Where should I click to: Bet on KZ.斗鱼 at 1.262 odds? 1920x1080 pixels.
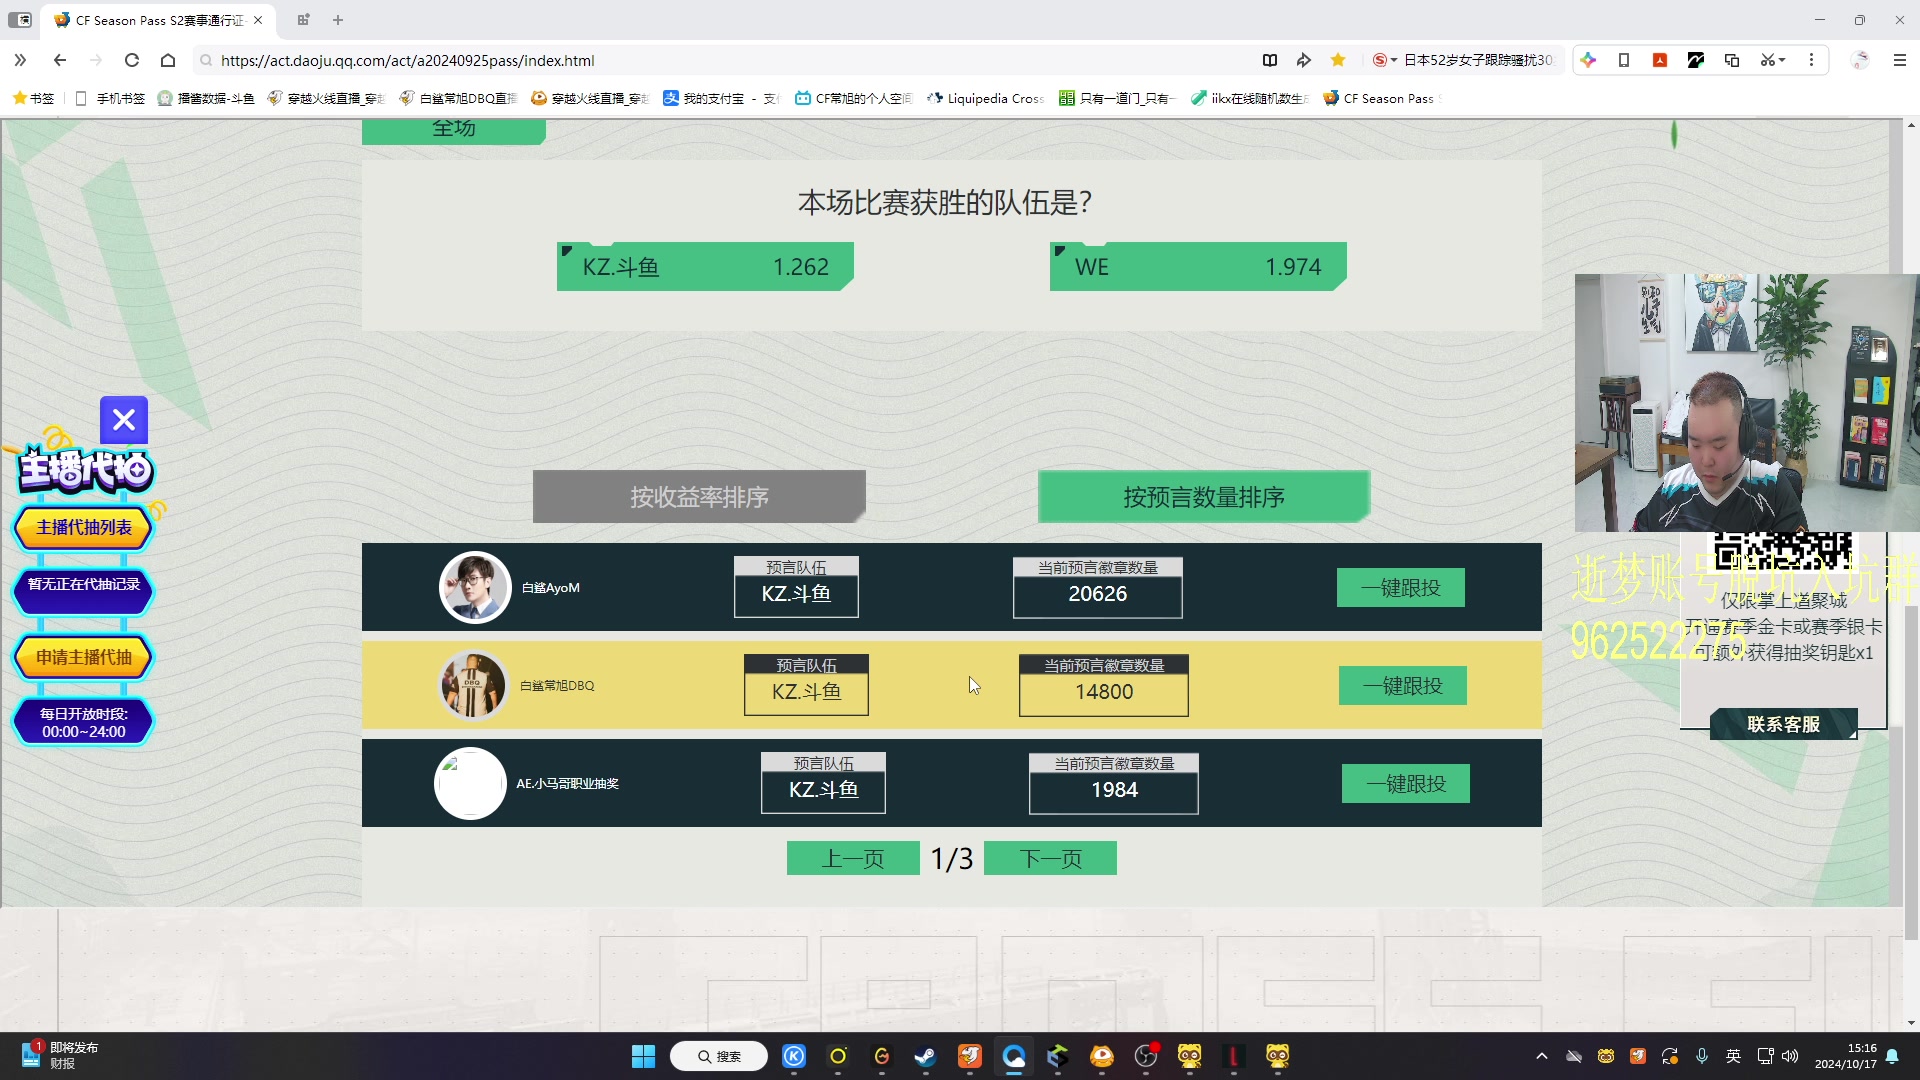[705, 267]
